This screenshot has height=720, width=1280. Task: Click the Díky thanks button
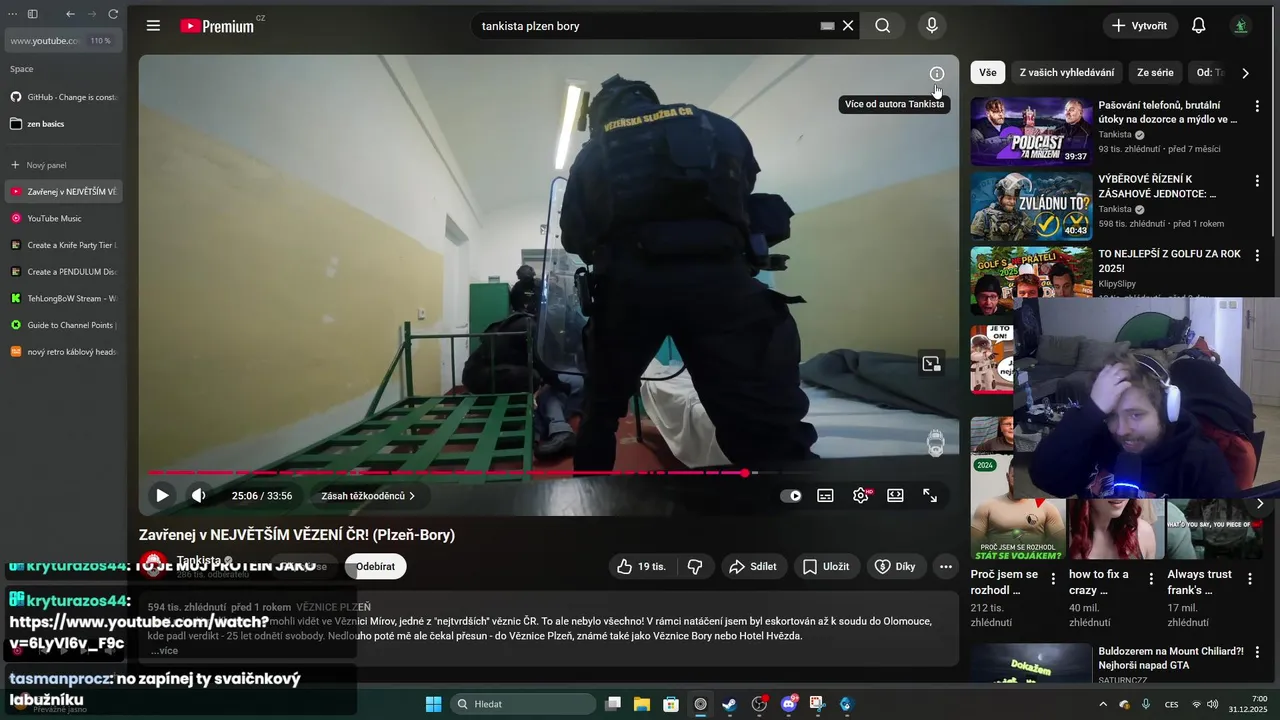(x=896, y=566)
